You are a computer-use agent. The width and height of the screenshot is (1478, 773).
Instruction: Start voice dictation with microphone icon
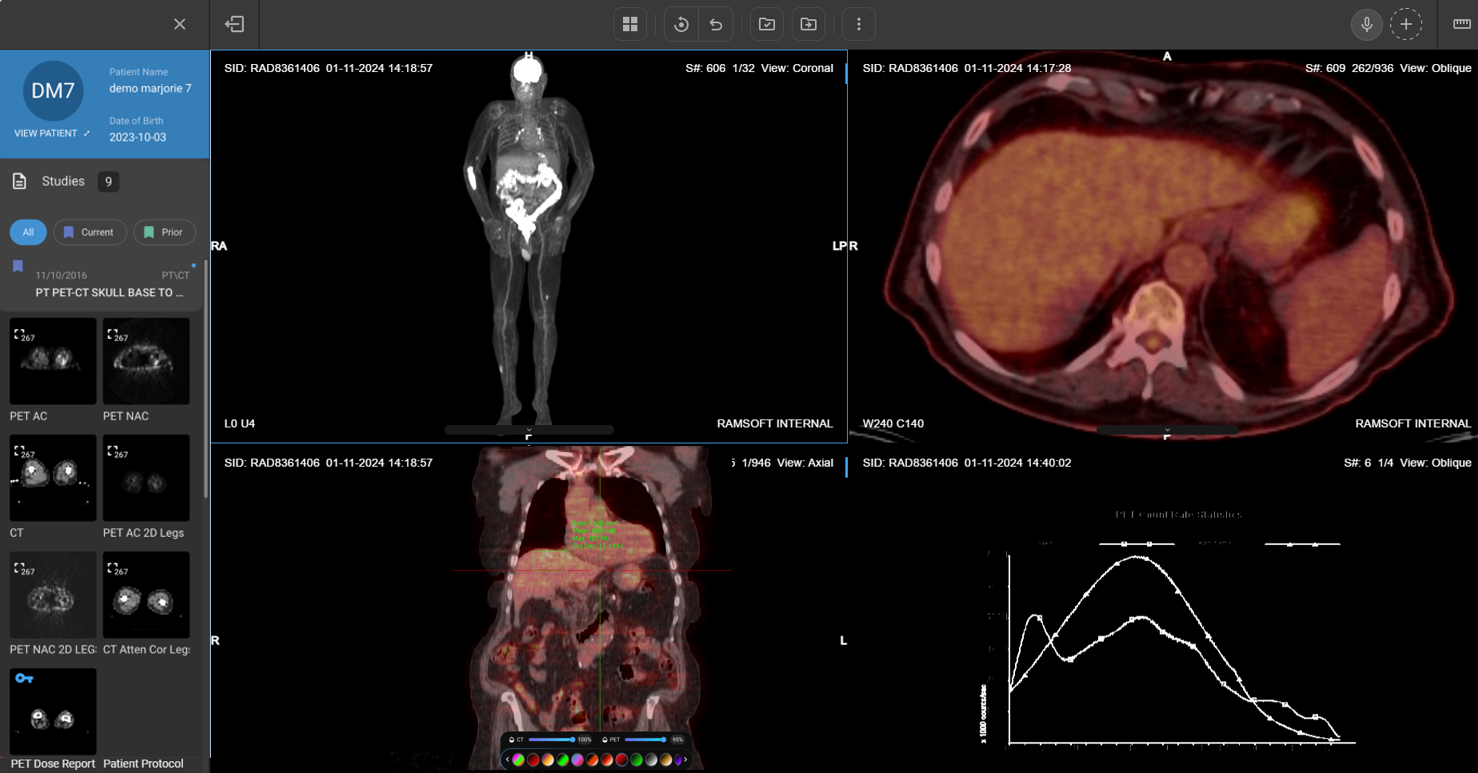1366,24
